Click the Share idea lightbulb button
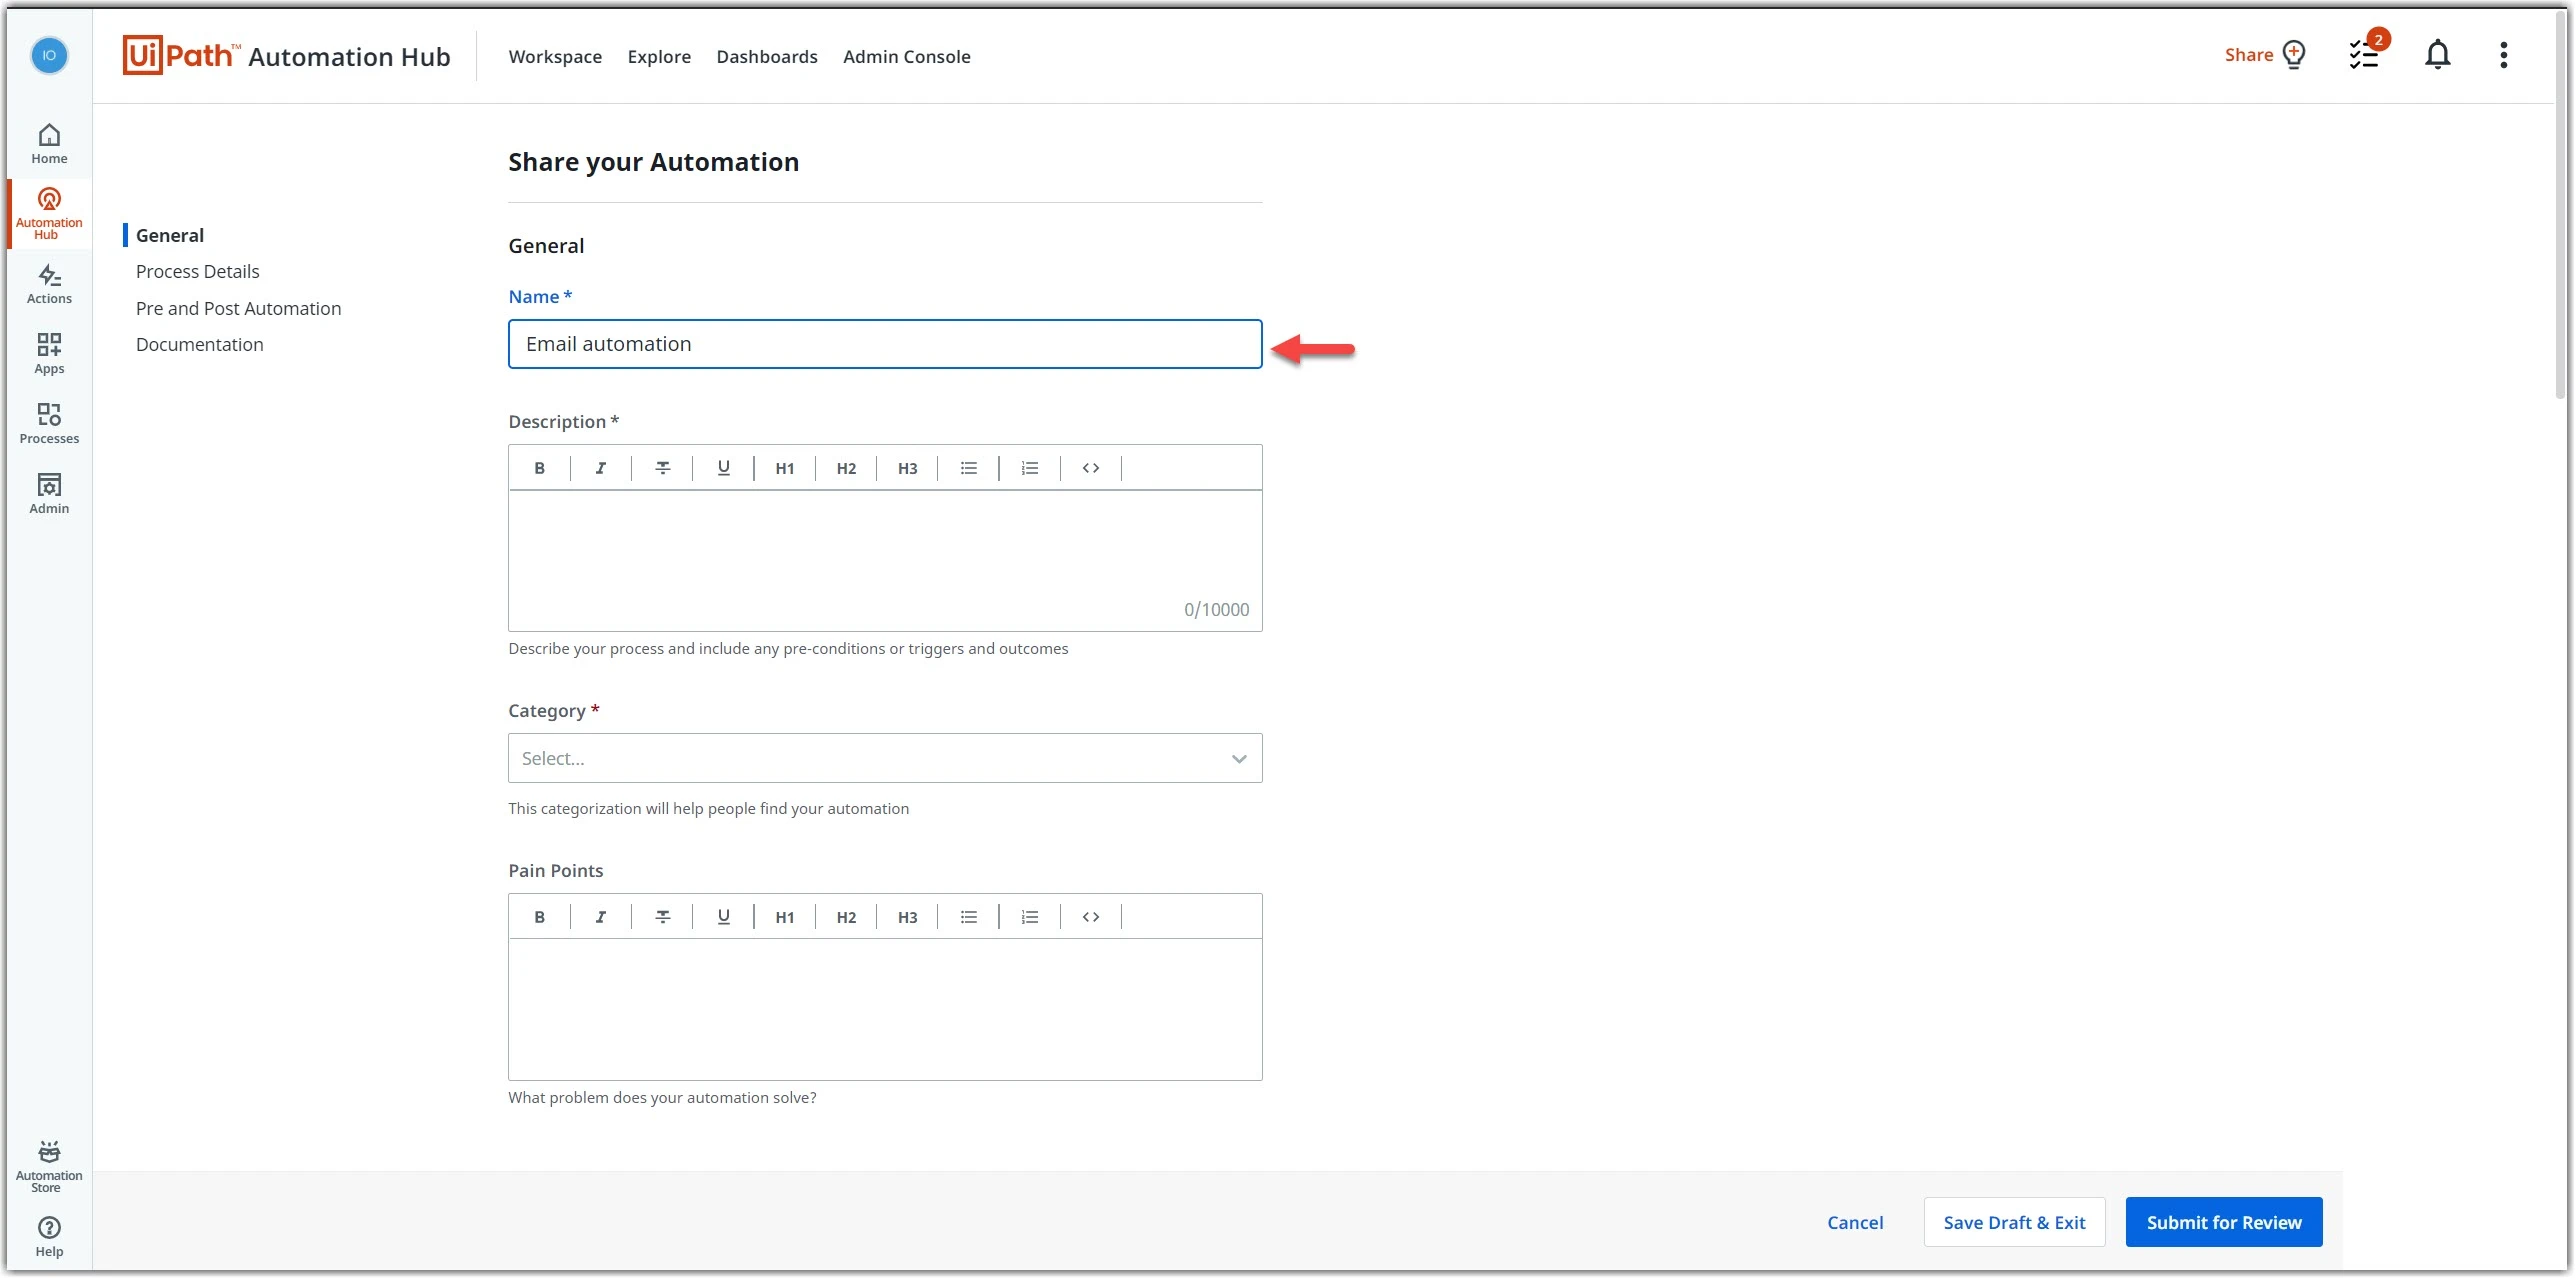The width and height of the screenshot is (2575, 1278). click(2265, 55)
